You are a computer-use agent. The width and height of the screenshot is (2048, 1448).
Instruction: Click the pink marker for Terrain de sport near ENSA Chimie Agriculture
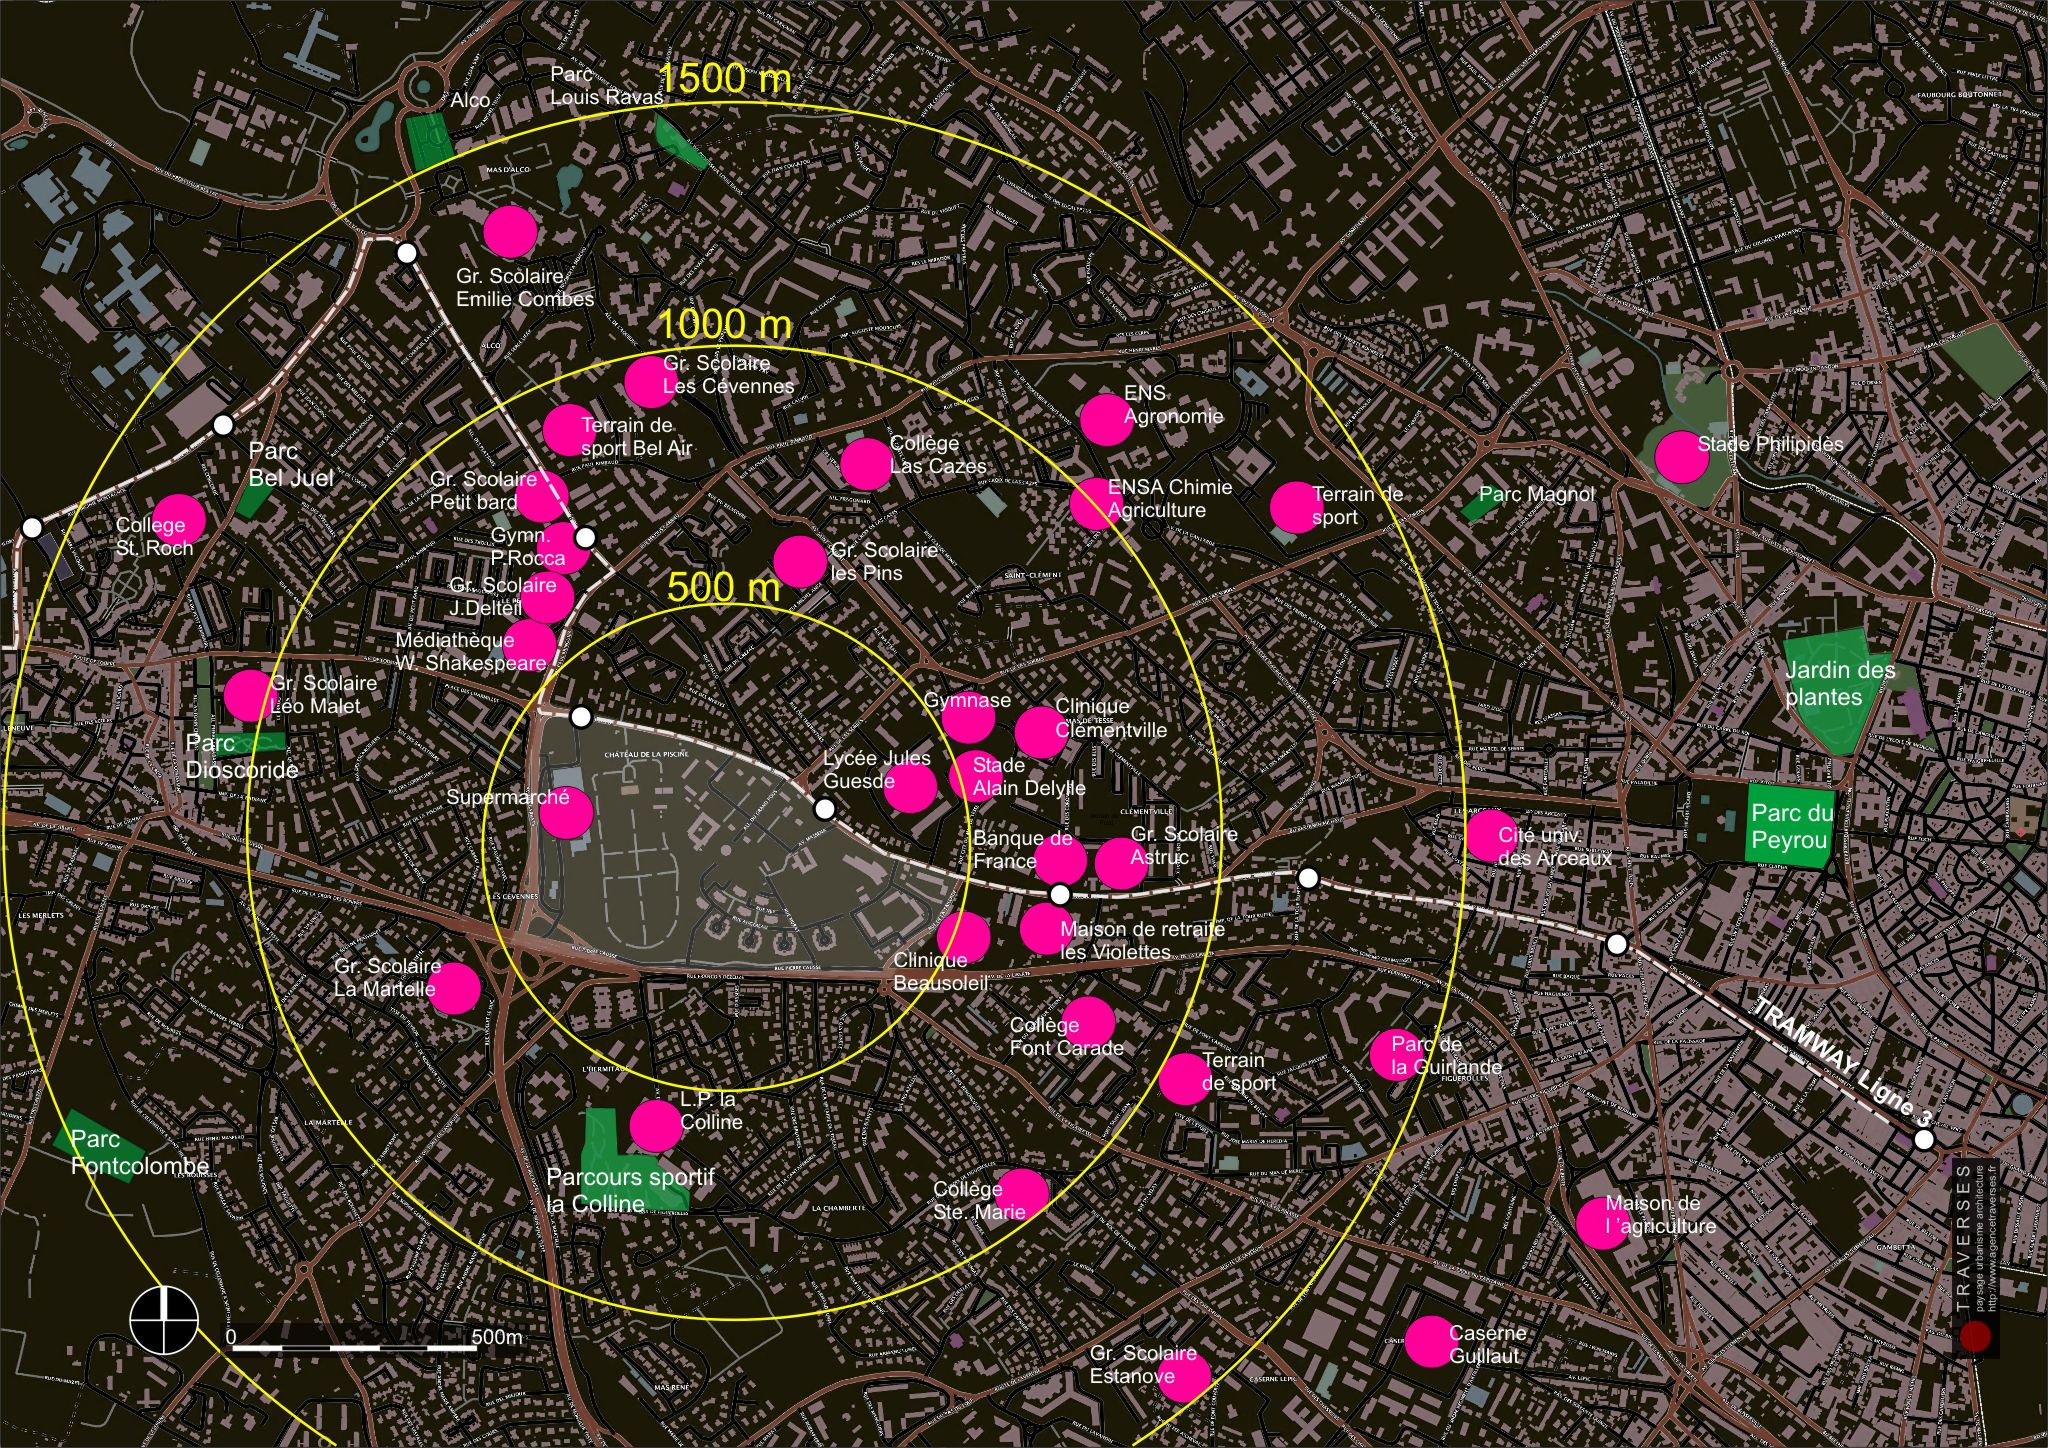[1297, 507]
